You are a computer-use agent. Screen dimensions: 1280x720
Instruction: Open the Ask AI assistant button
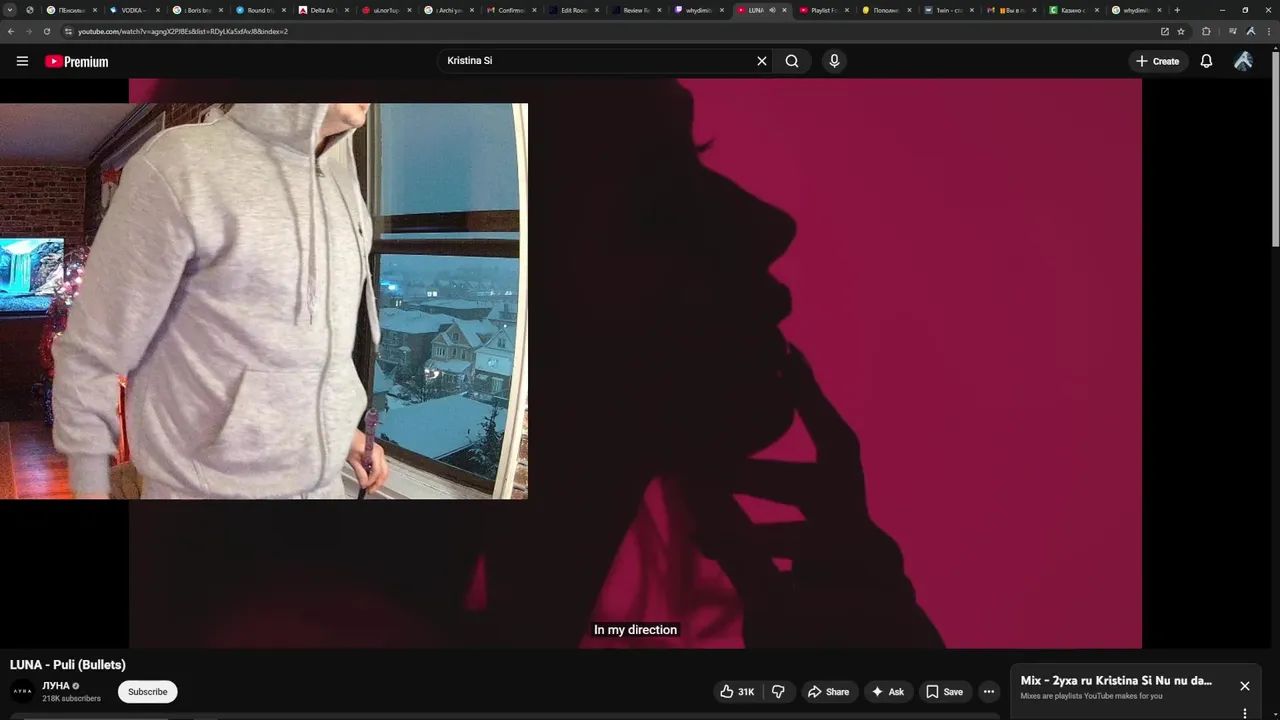tap(888, 691)
